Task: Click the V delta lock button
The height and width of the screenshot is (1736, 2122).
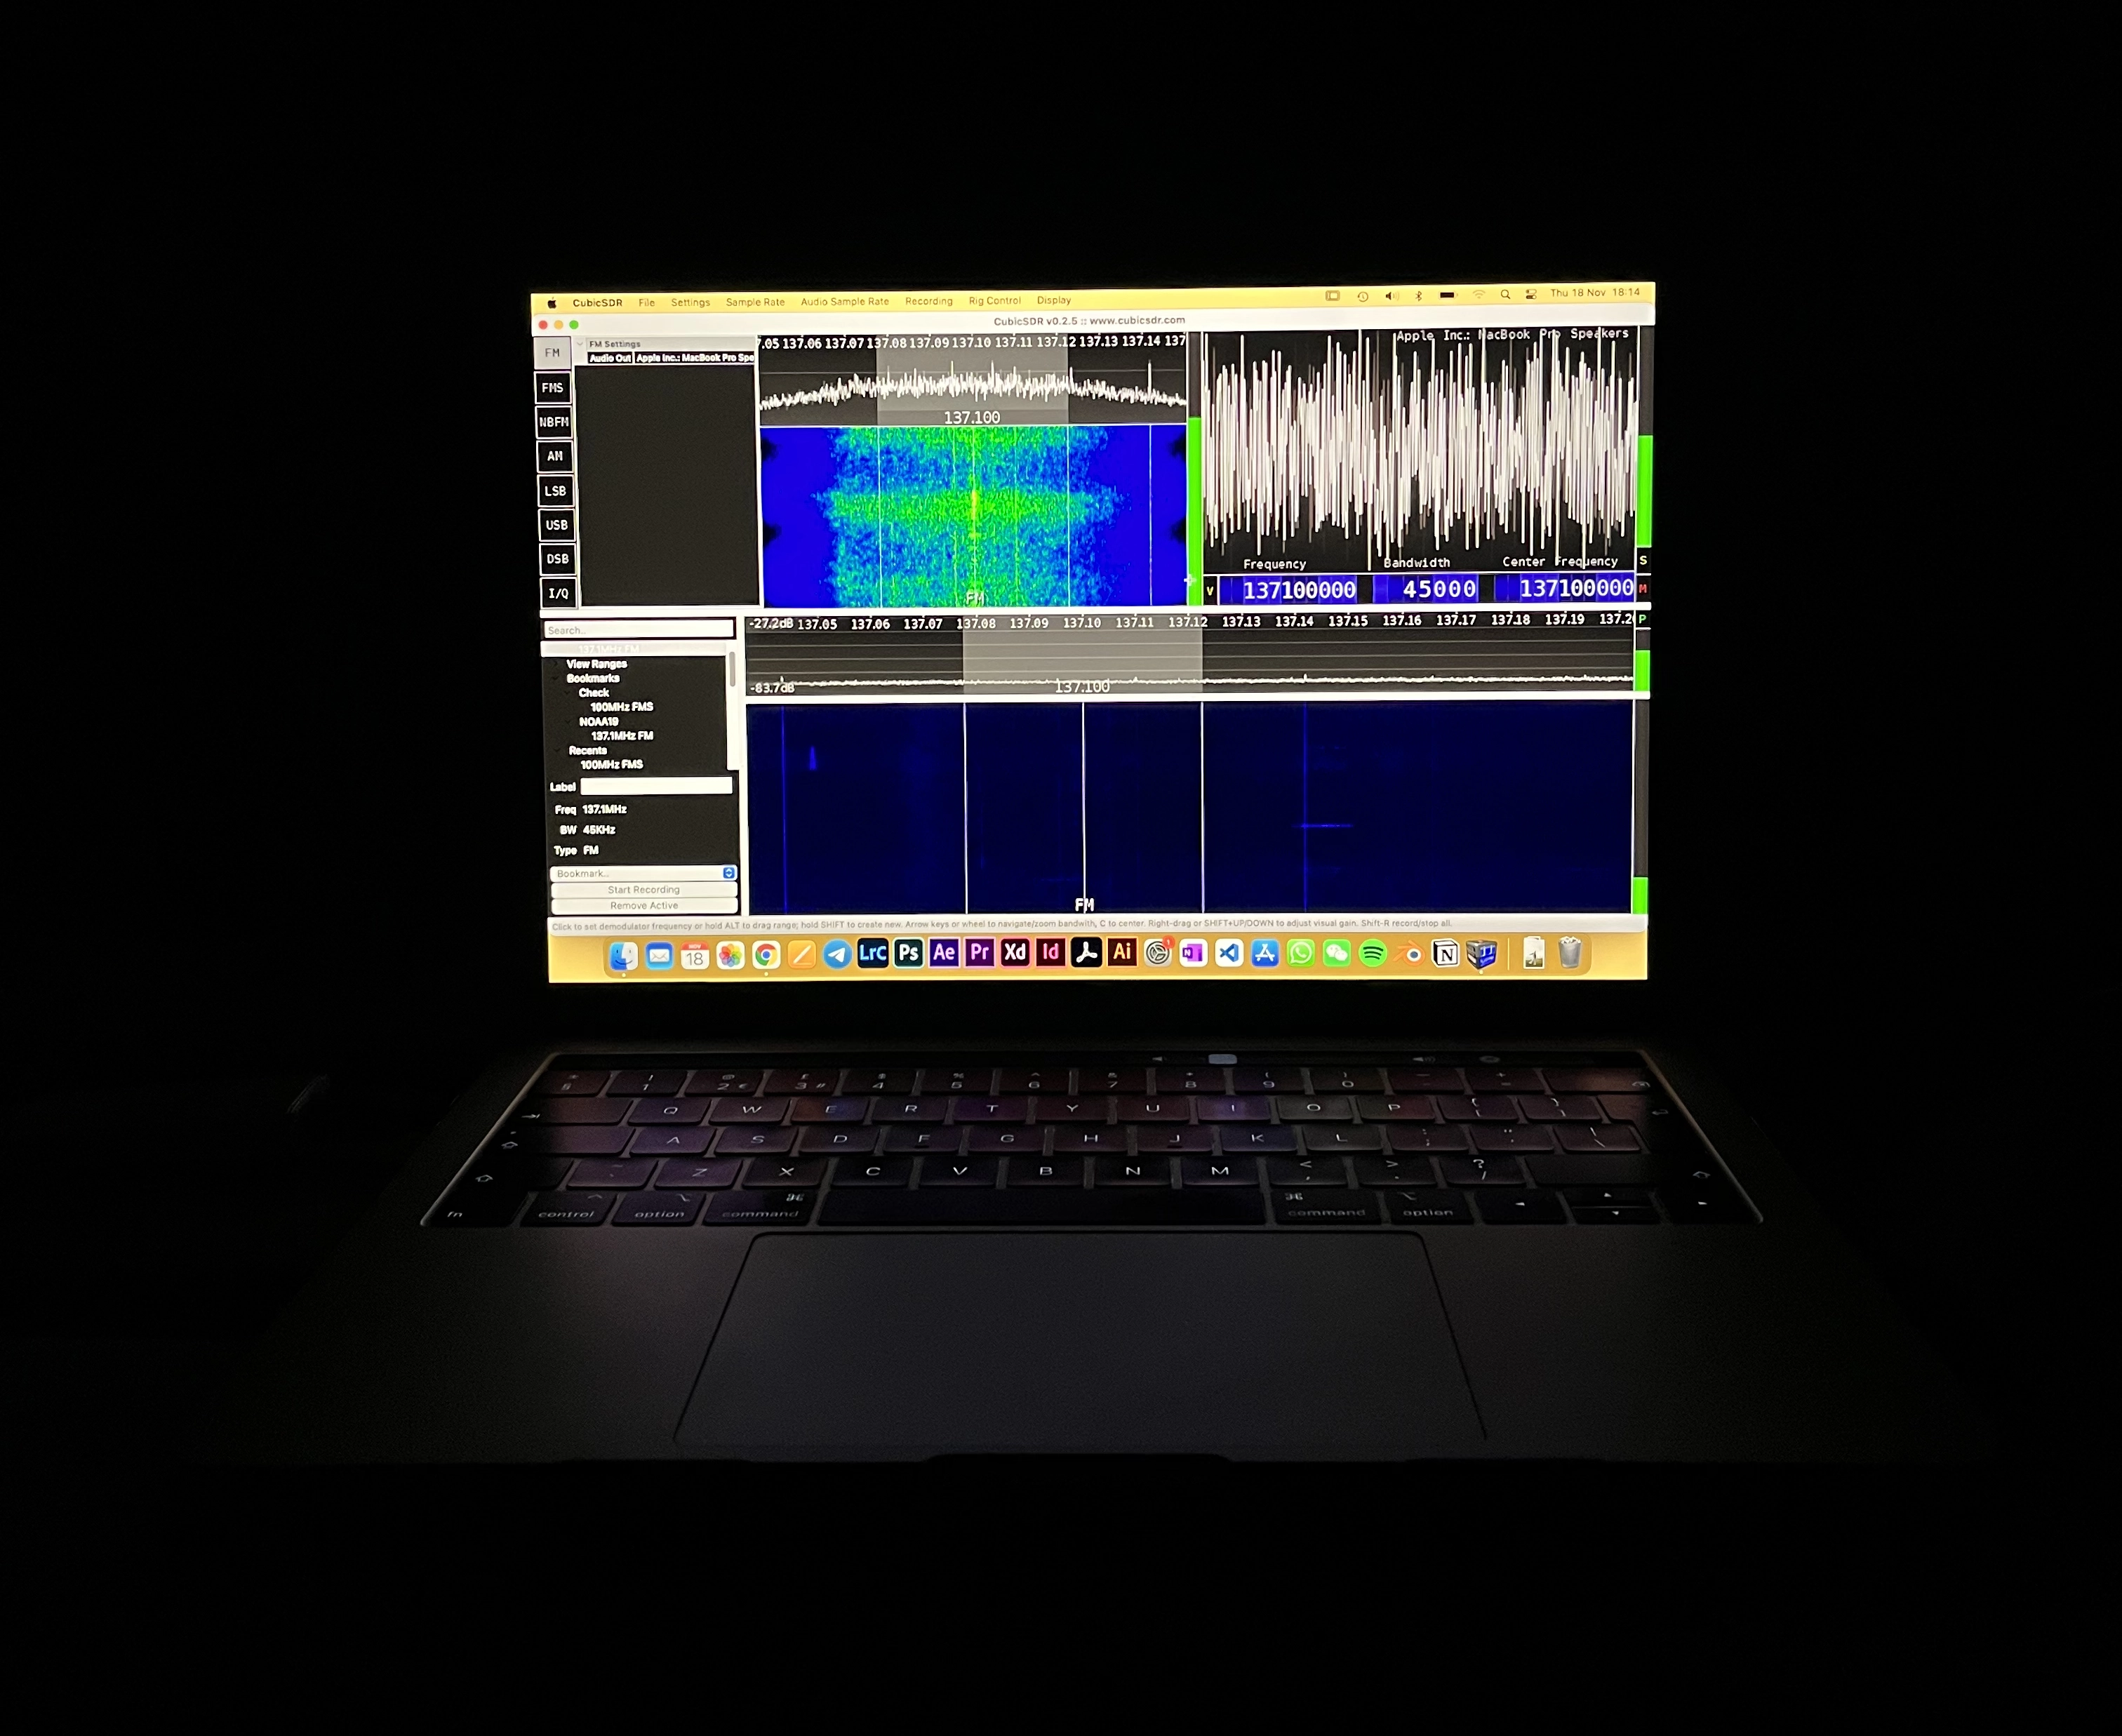Action: pyautogui.click(x=1210, y=591)
